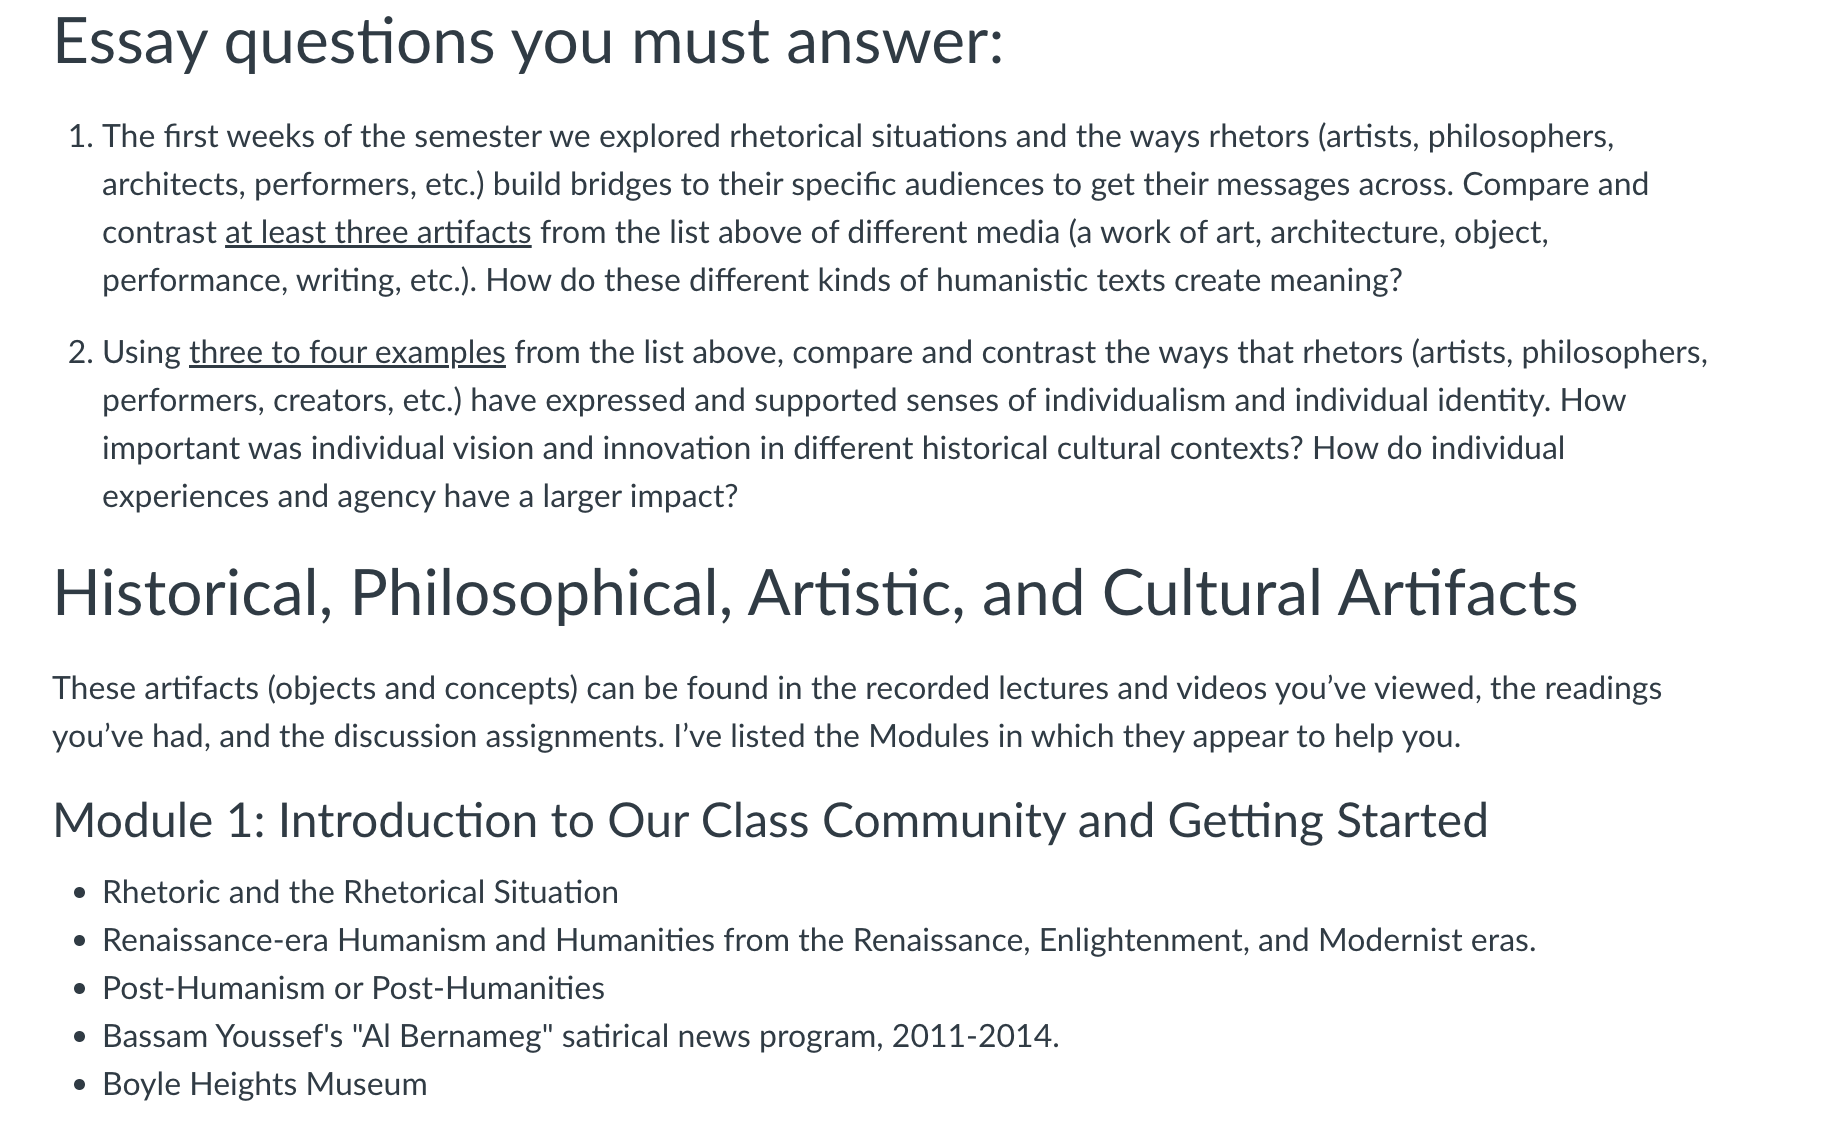Click the phrase 'experiences and agency have a larger impact?'

click(420, 496)
